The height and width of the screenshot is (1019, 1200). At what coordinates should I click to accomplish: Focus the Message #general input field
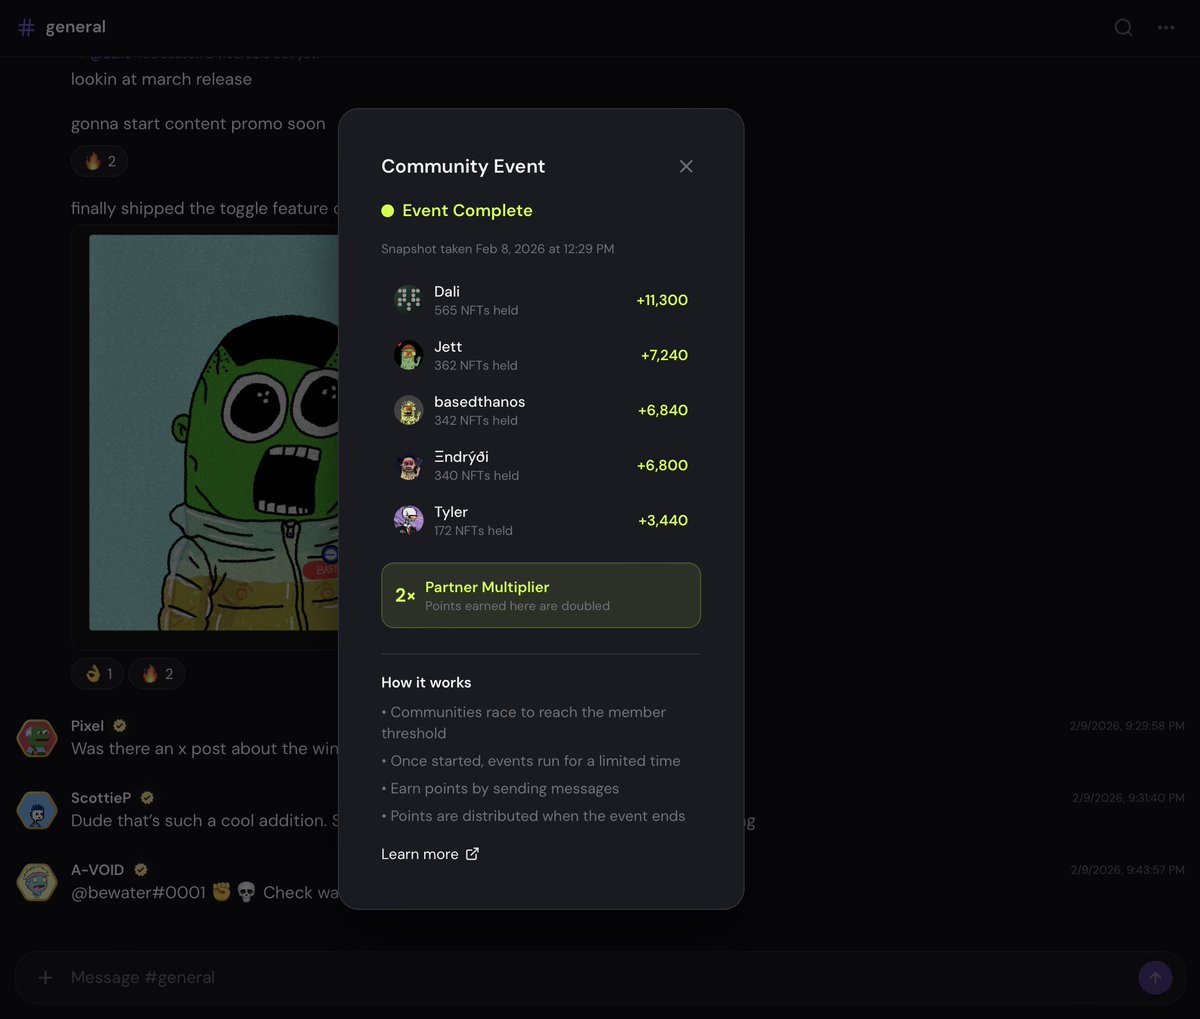pos(600,977)
